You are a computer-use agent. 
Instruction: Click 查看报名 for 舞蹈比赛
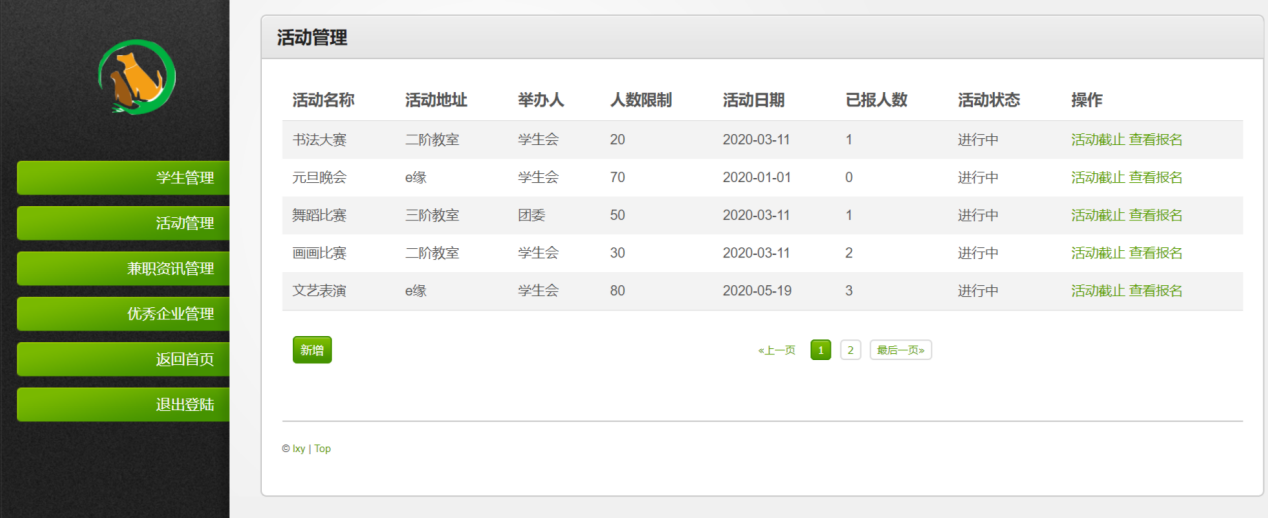click(x=1156, y=215)
